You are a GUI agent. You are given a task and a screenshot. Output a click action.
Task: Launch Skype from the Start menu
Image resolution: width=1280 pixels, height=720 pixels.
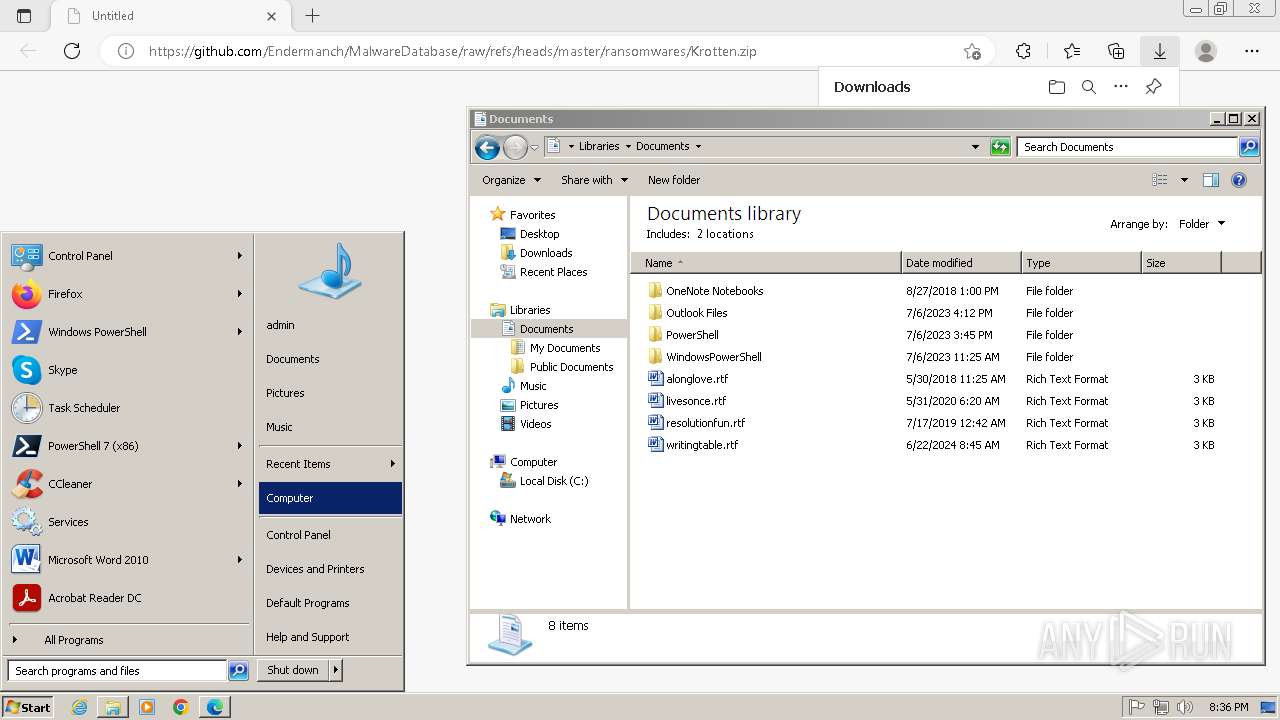(126, 370)
